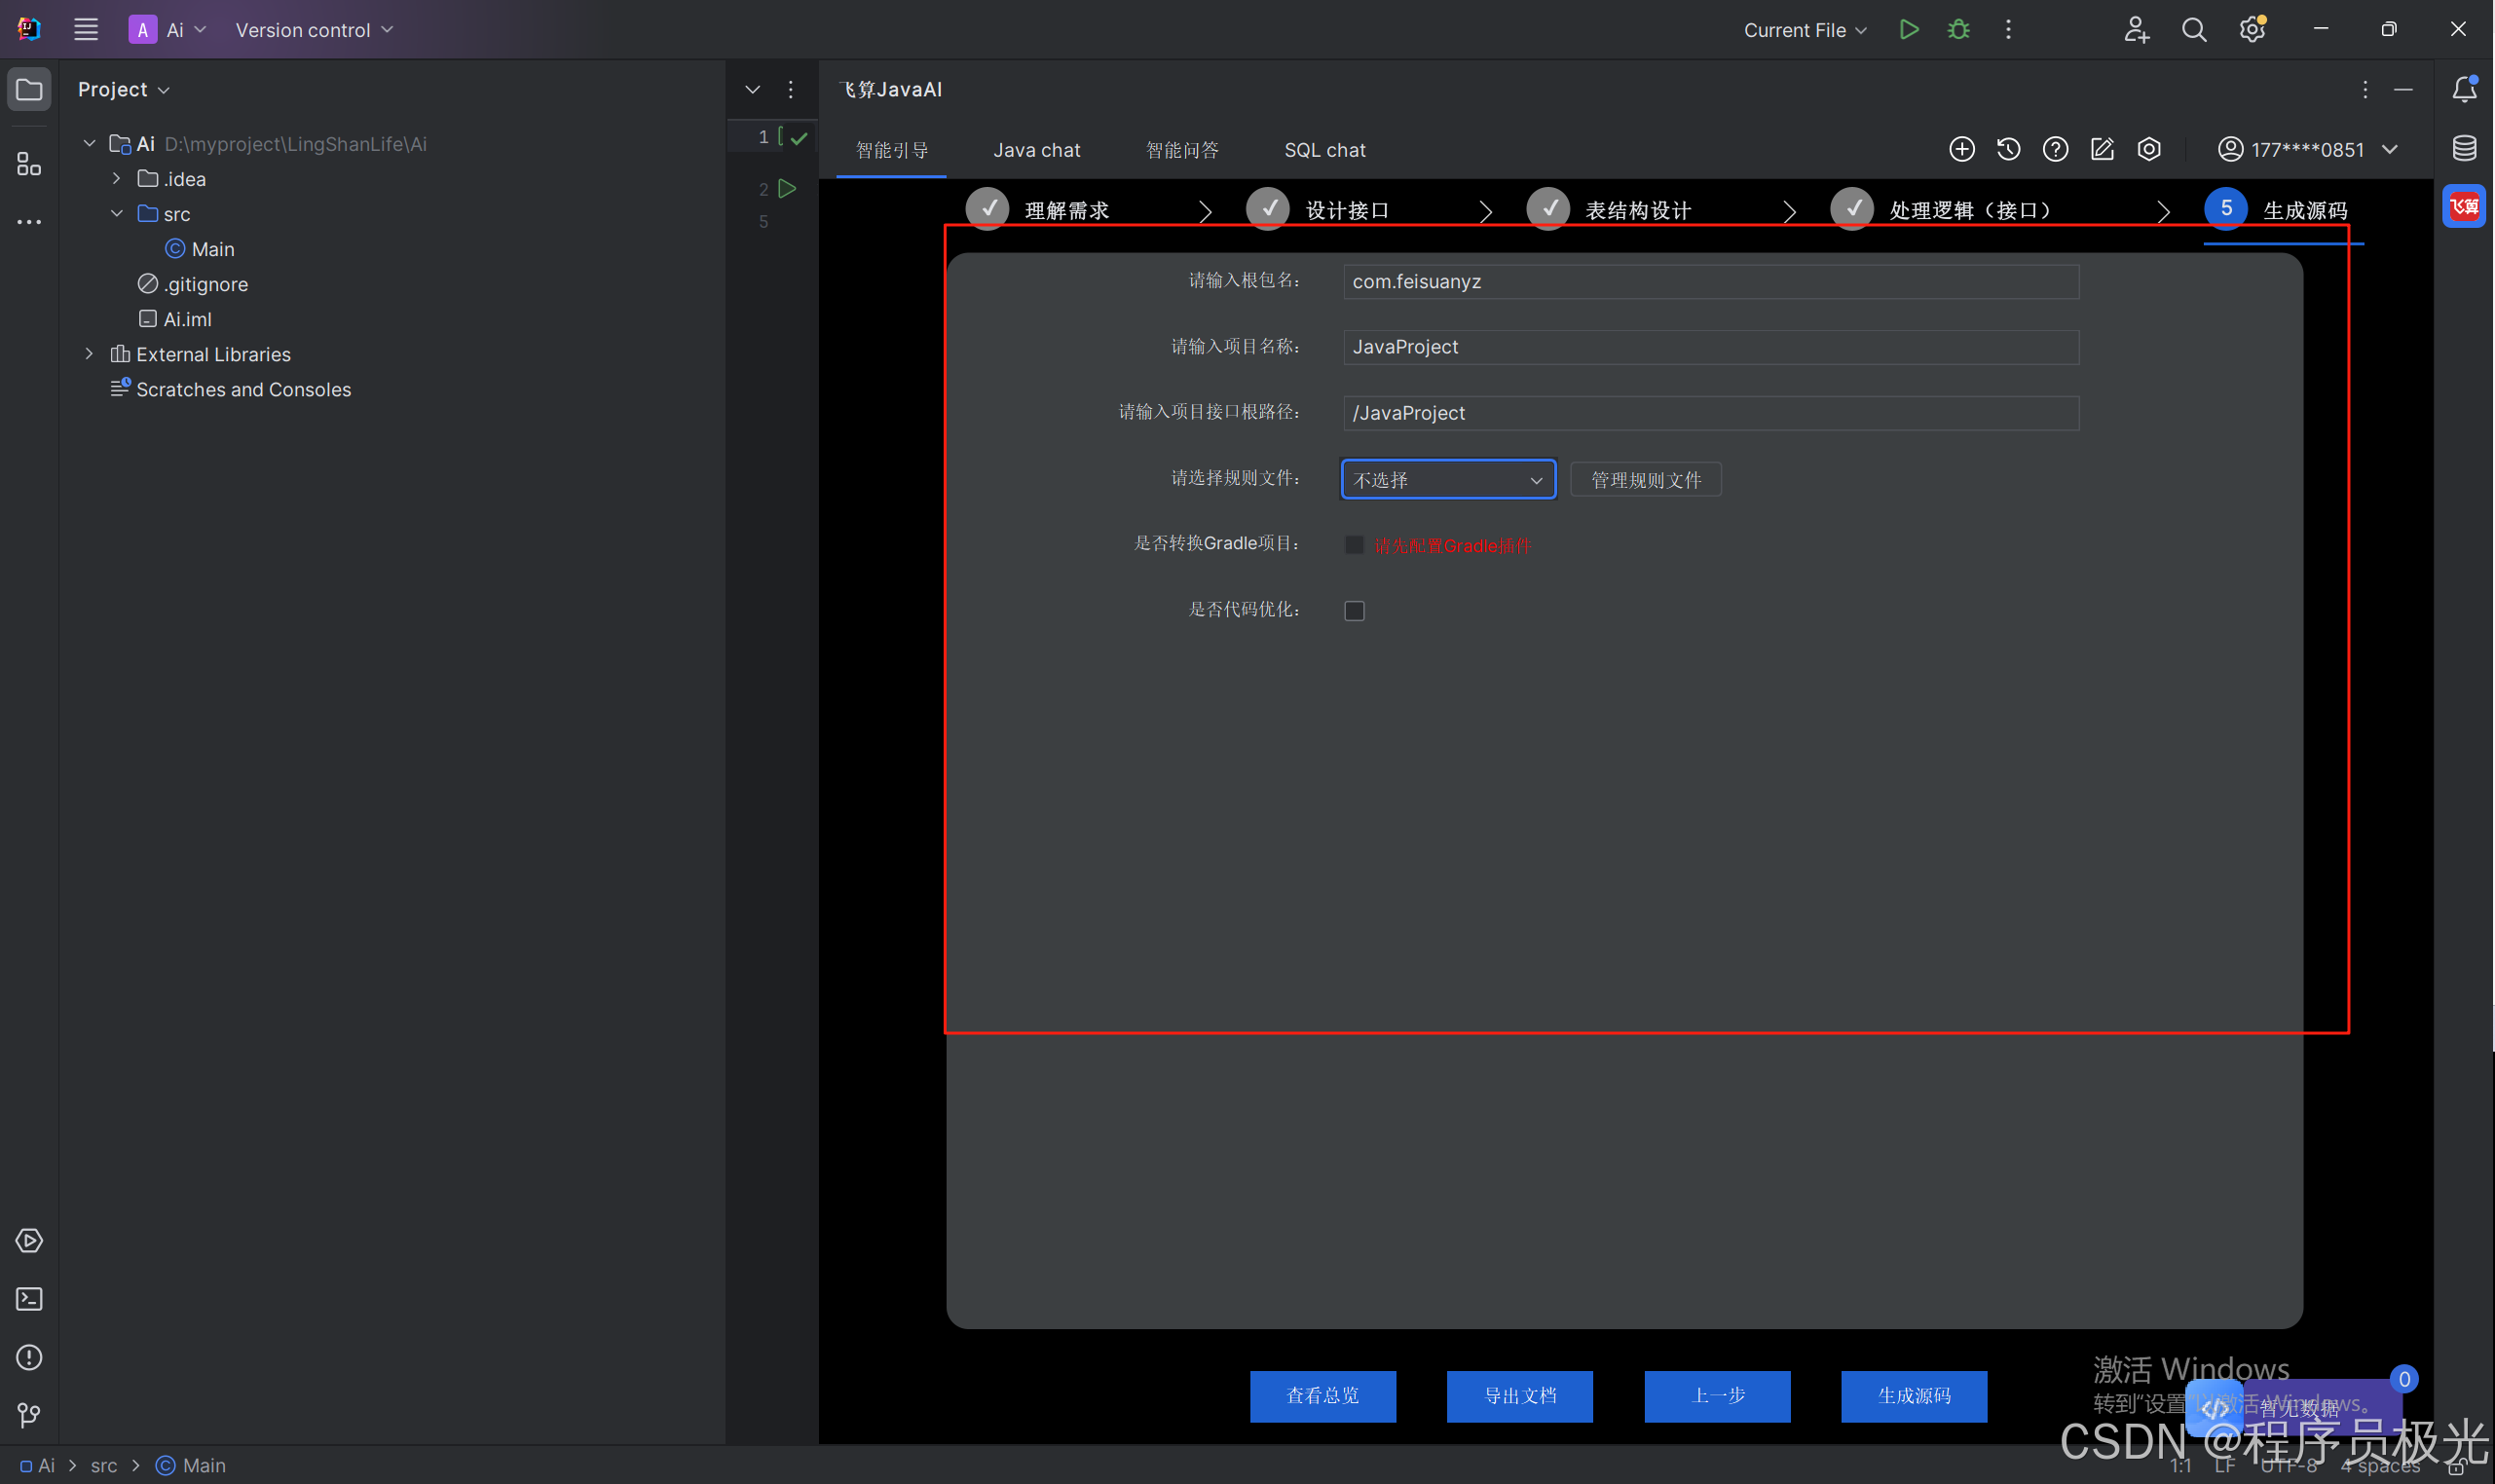Click the com.feisuanyz root package name field
Image resolution: width=2495 pixels, height=1484 pixels.
(x=1710, y=282)
